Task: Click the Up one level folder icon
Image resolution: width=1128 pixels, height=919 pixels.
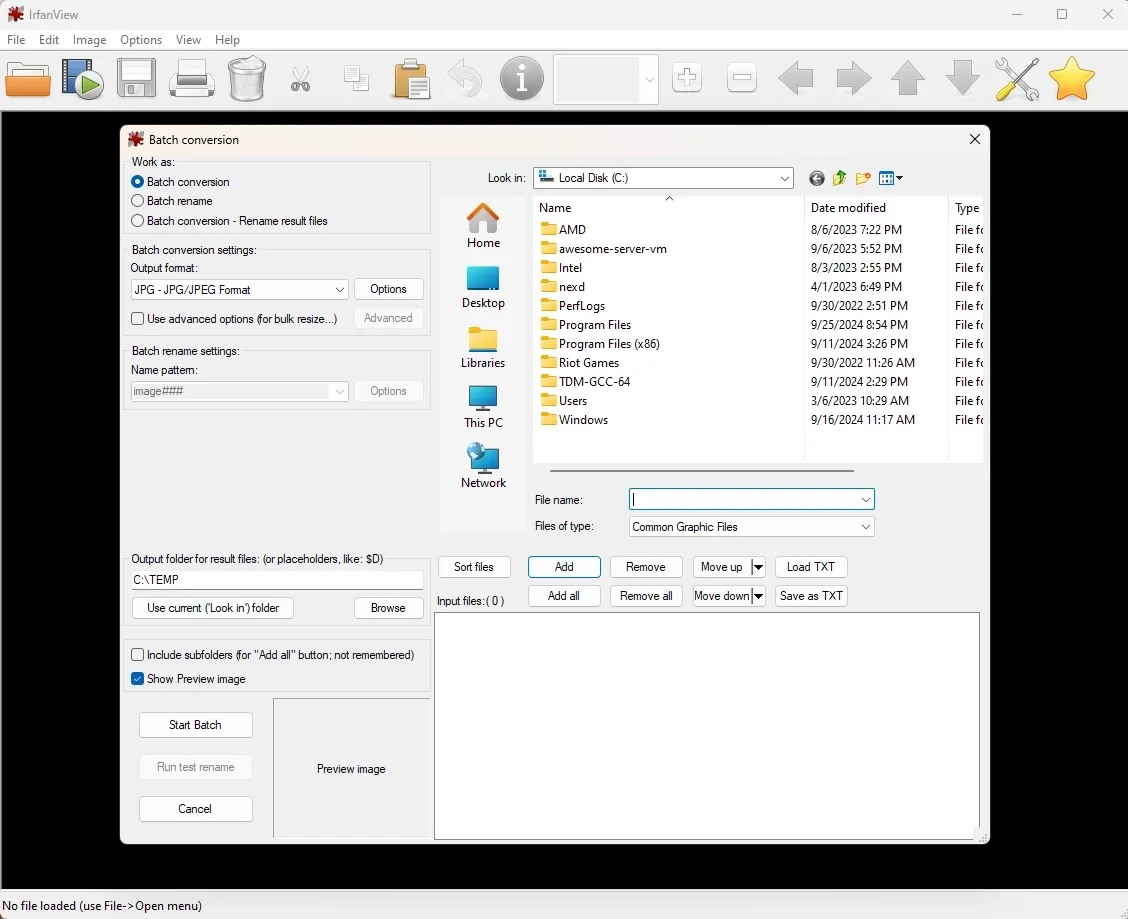Action: (x=840, y=178)
